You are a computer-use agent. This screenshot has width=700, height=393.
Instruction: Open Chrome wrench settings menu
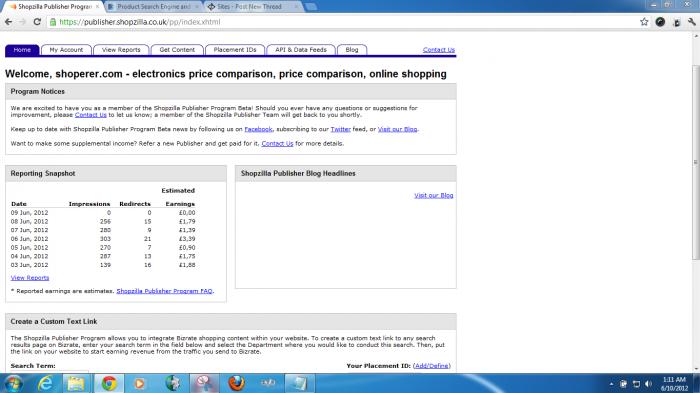pyautogui.click(x=692, y=22)
